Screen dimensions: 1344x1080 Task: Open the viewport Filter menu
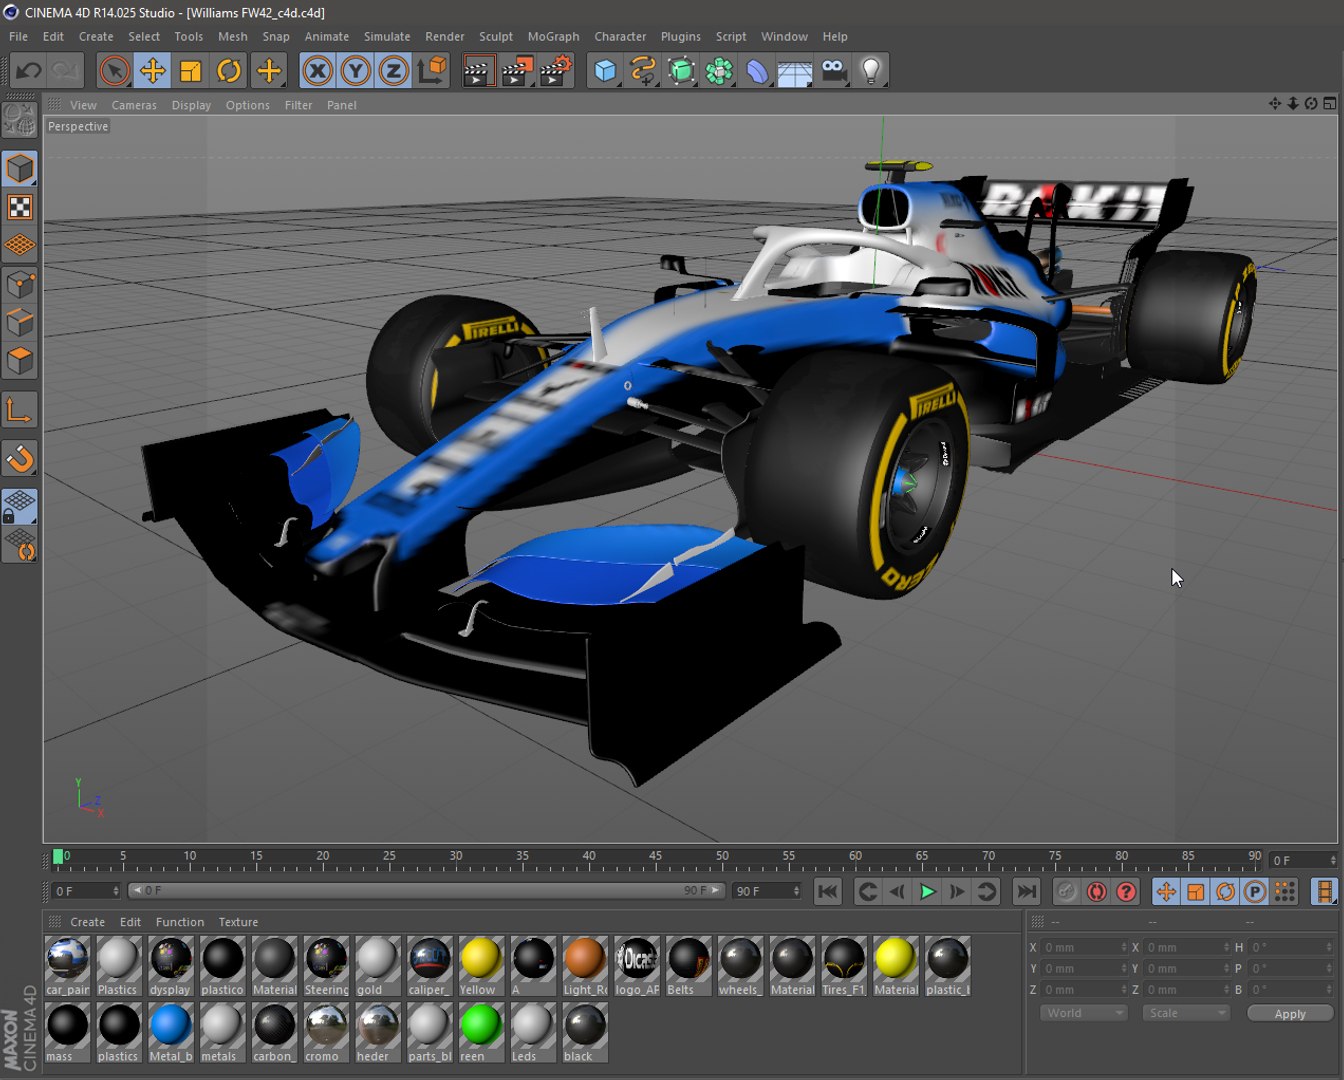pyautogui.click(x=298, y=105)
